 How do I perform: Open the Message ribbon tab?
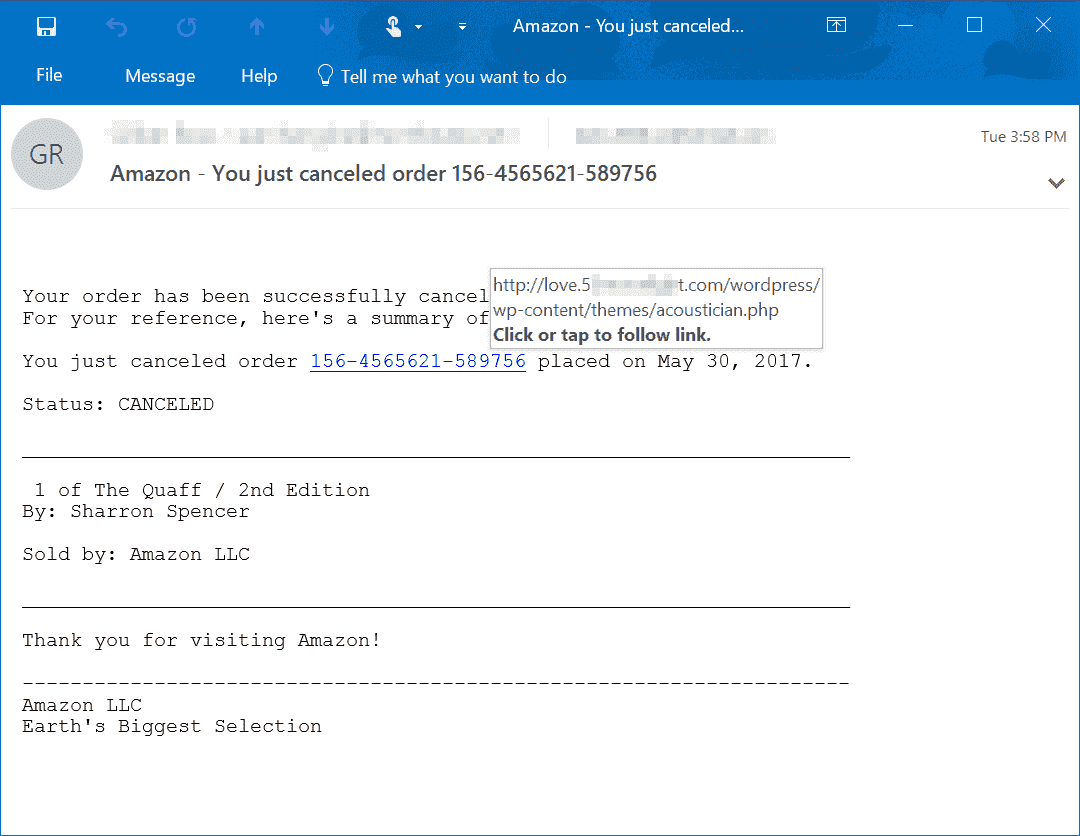pyautogui.click(x=160, y=76)
